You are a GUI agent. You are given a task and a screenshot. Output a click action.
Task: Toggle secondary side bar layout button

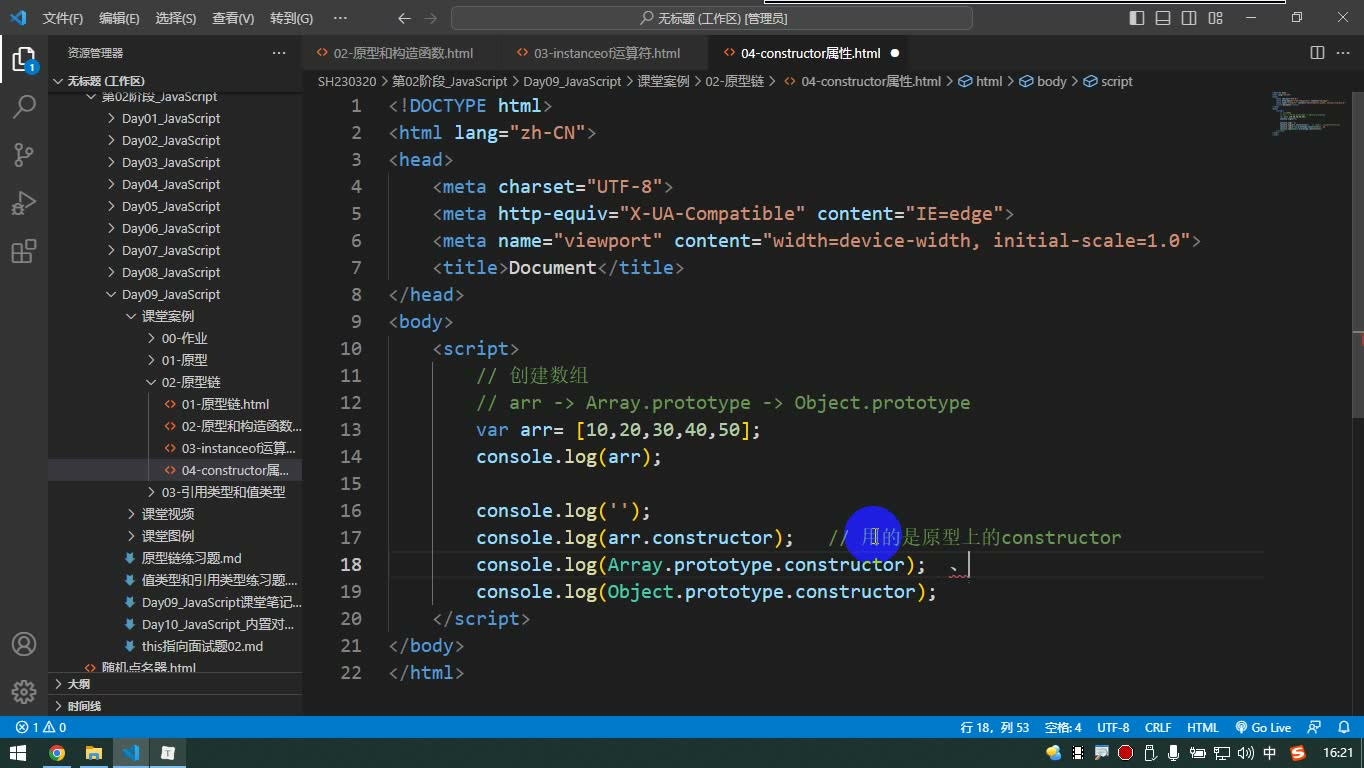pyautogui.click(x=1189, y=18)
